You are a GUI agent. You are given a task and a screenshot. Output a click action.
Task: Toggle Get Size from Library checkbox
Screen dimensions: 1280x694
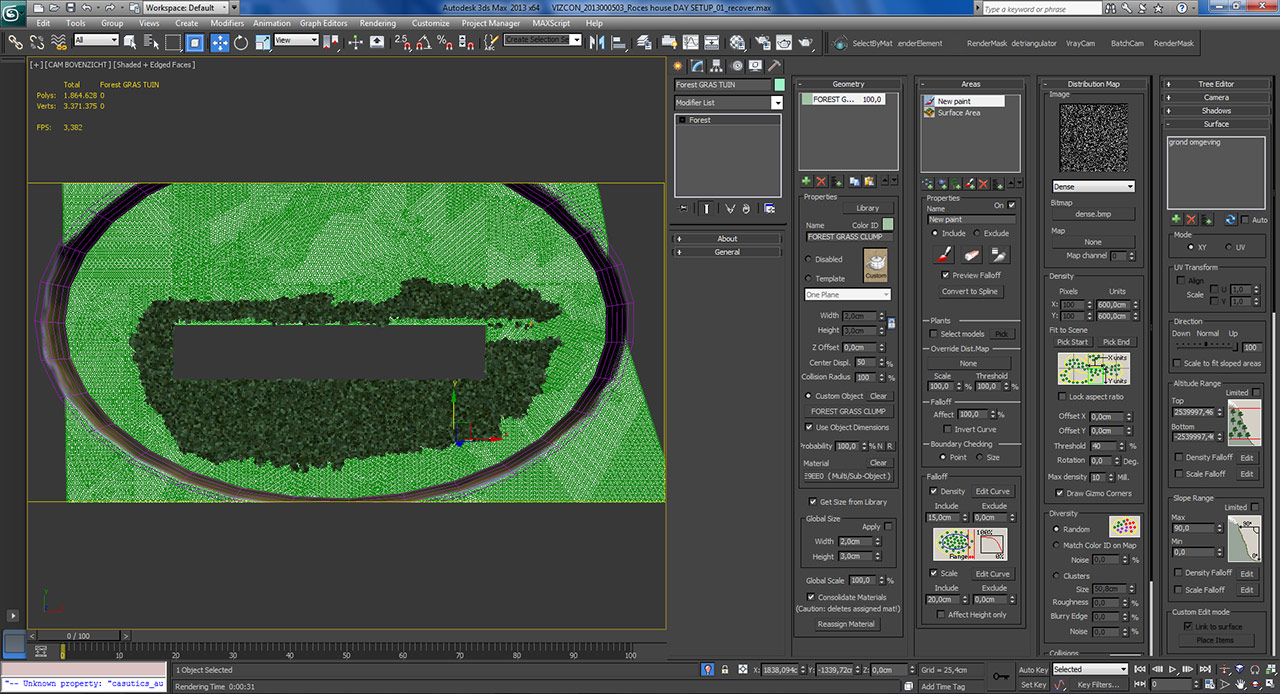(811, 502)
